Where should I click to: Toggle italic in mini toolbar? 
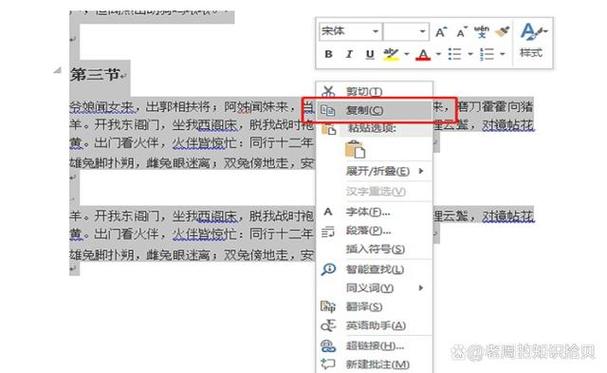349,54
